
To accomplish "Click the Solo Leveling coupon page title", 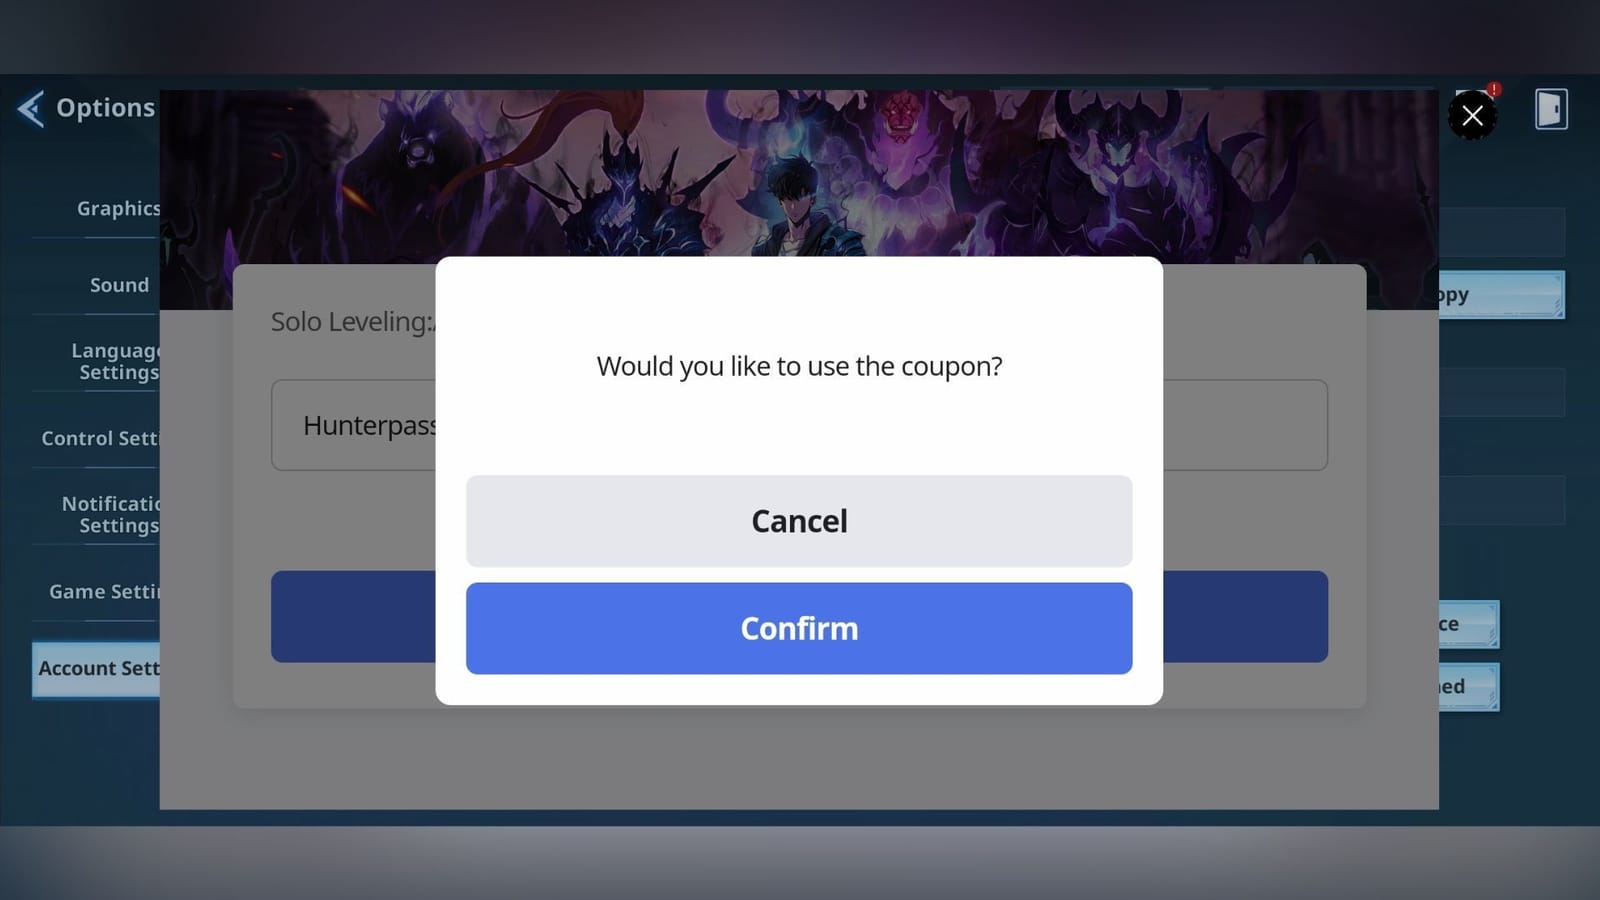I will (353, 321).
